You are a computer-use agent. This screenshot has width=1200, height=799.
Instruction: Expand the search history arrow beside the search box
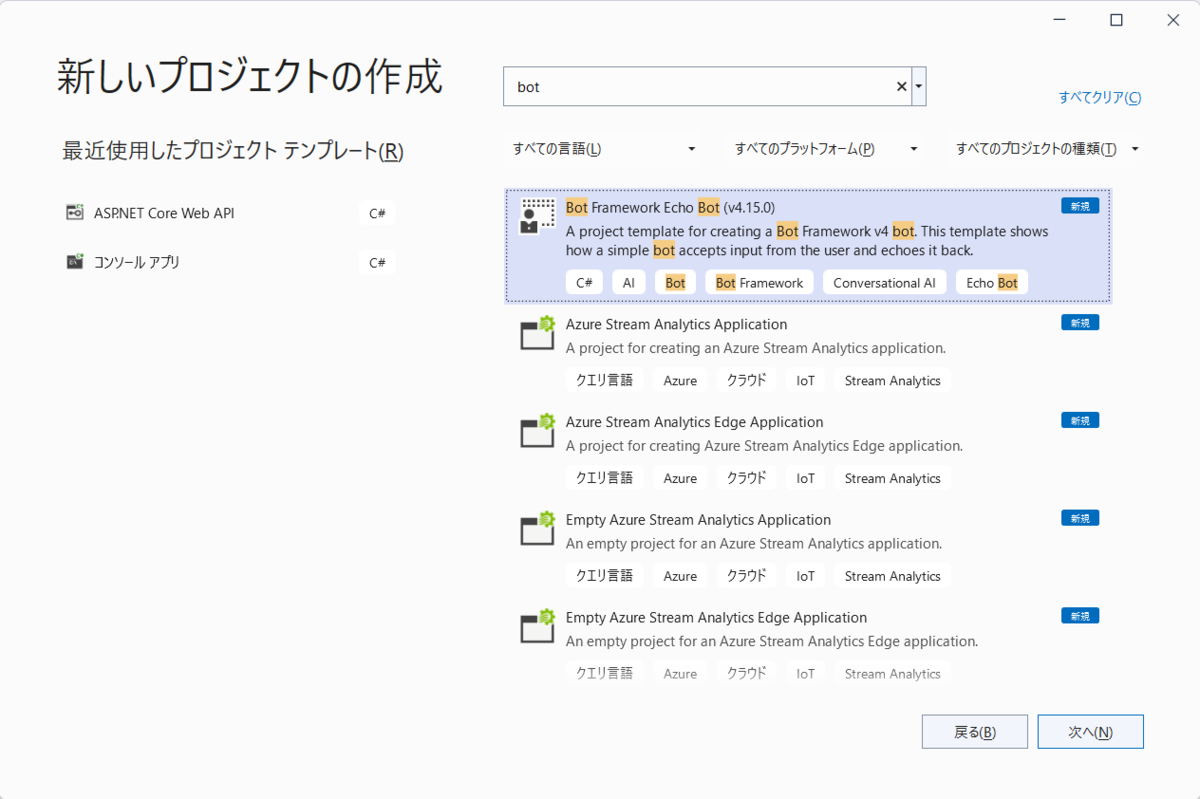pos(919,86)
